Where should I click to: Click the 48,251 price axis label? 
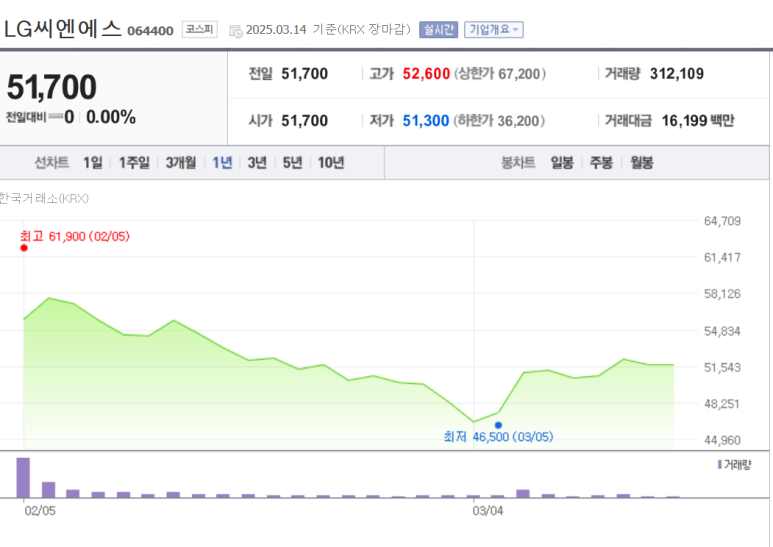[x=722, y=404]
